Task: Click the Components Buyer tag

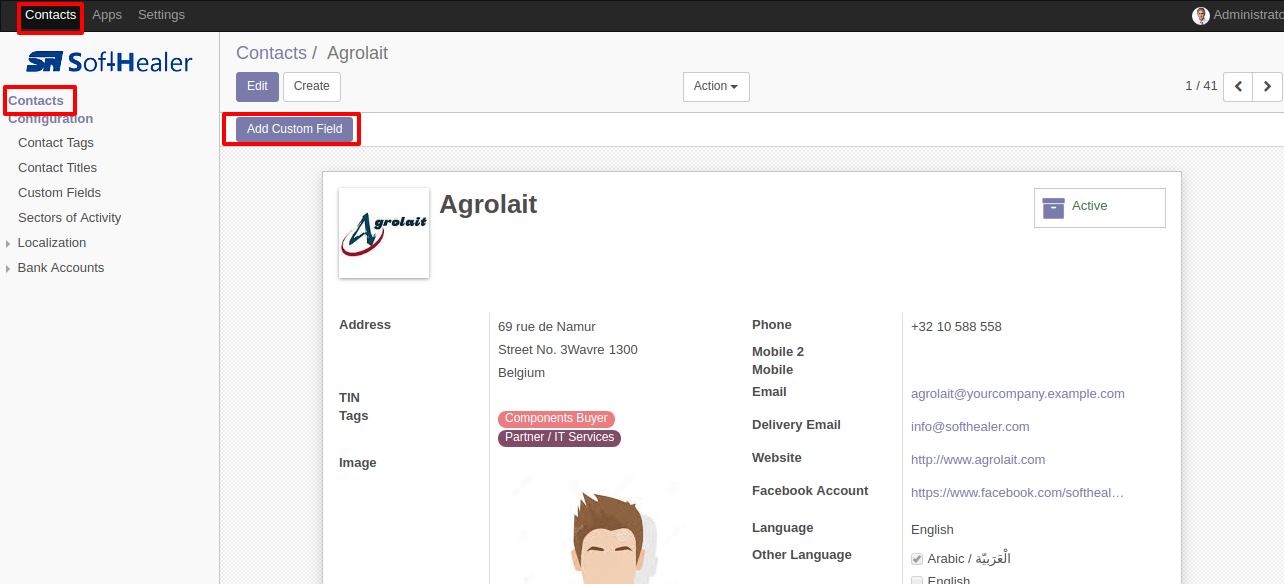Action: pos(556,419)
